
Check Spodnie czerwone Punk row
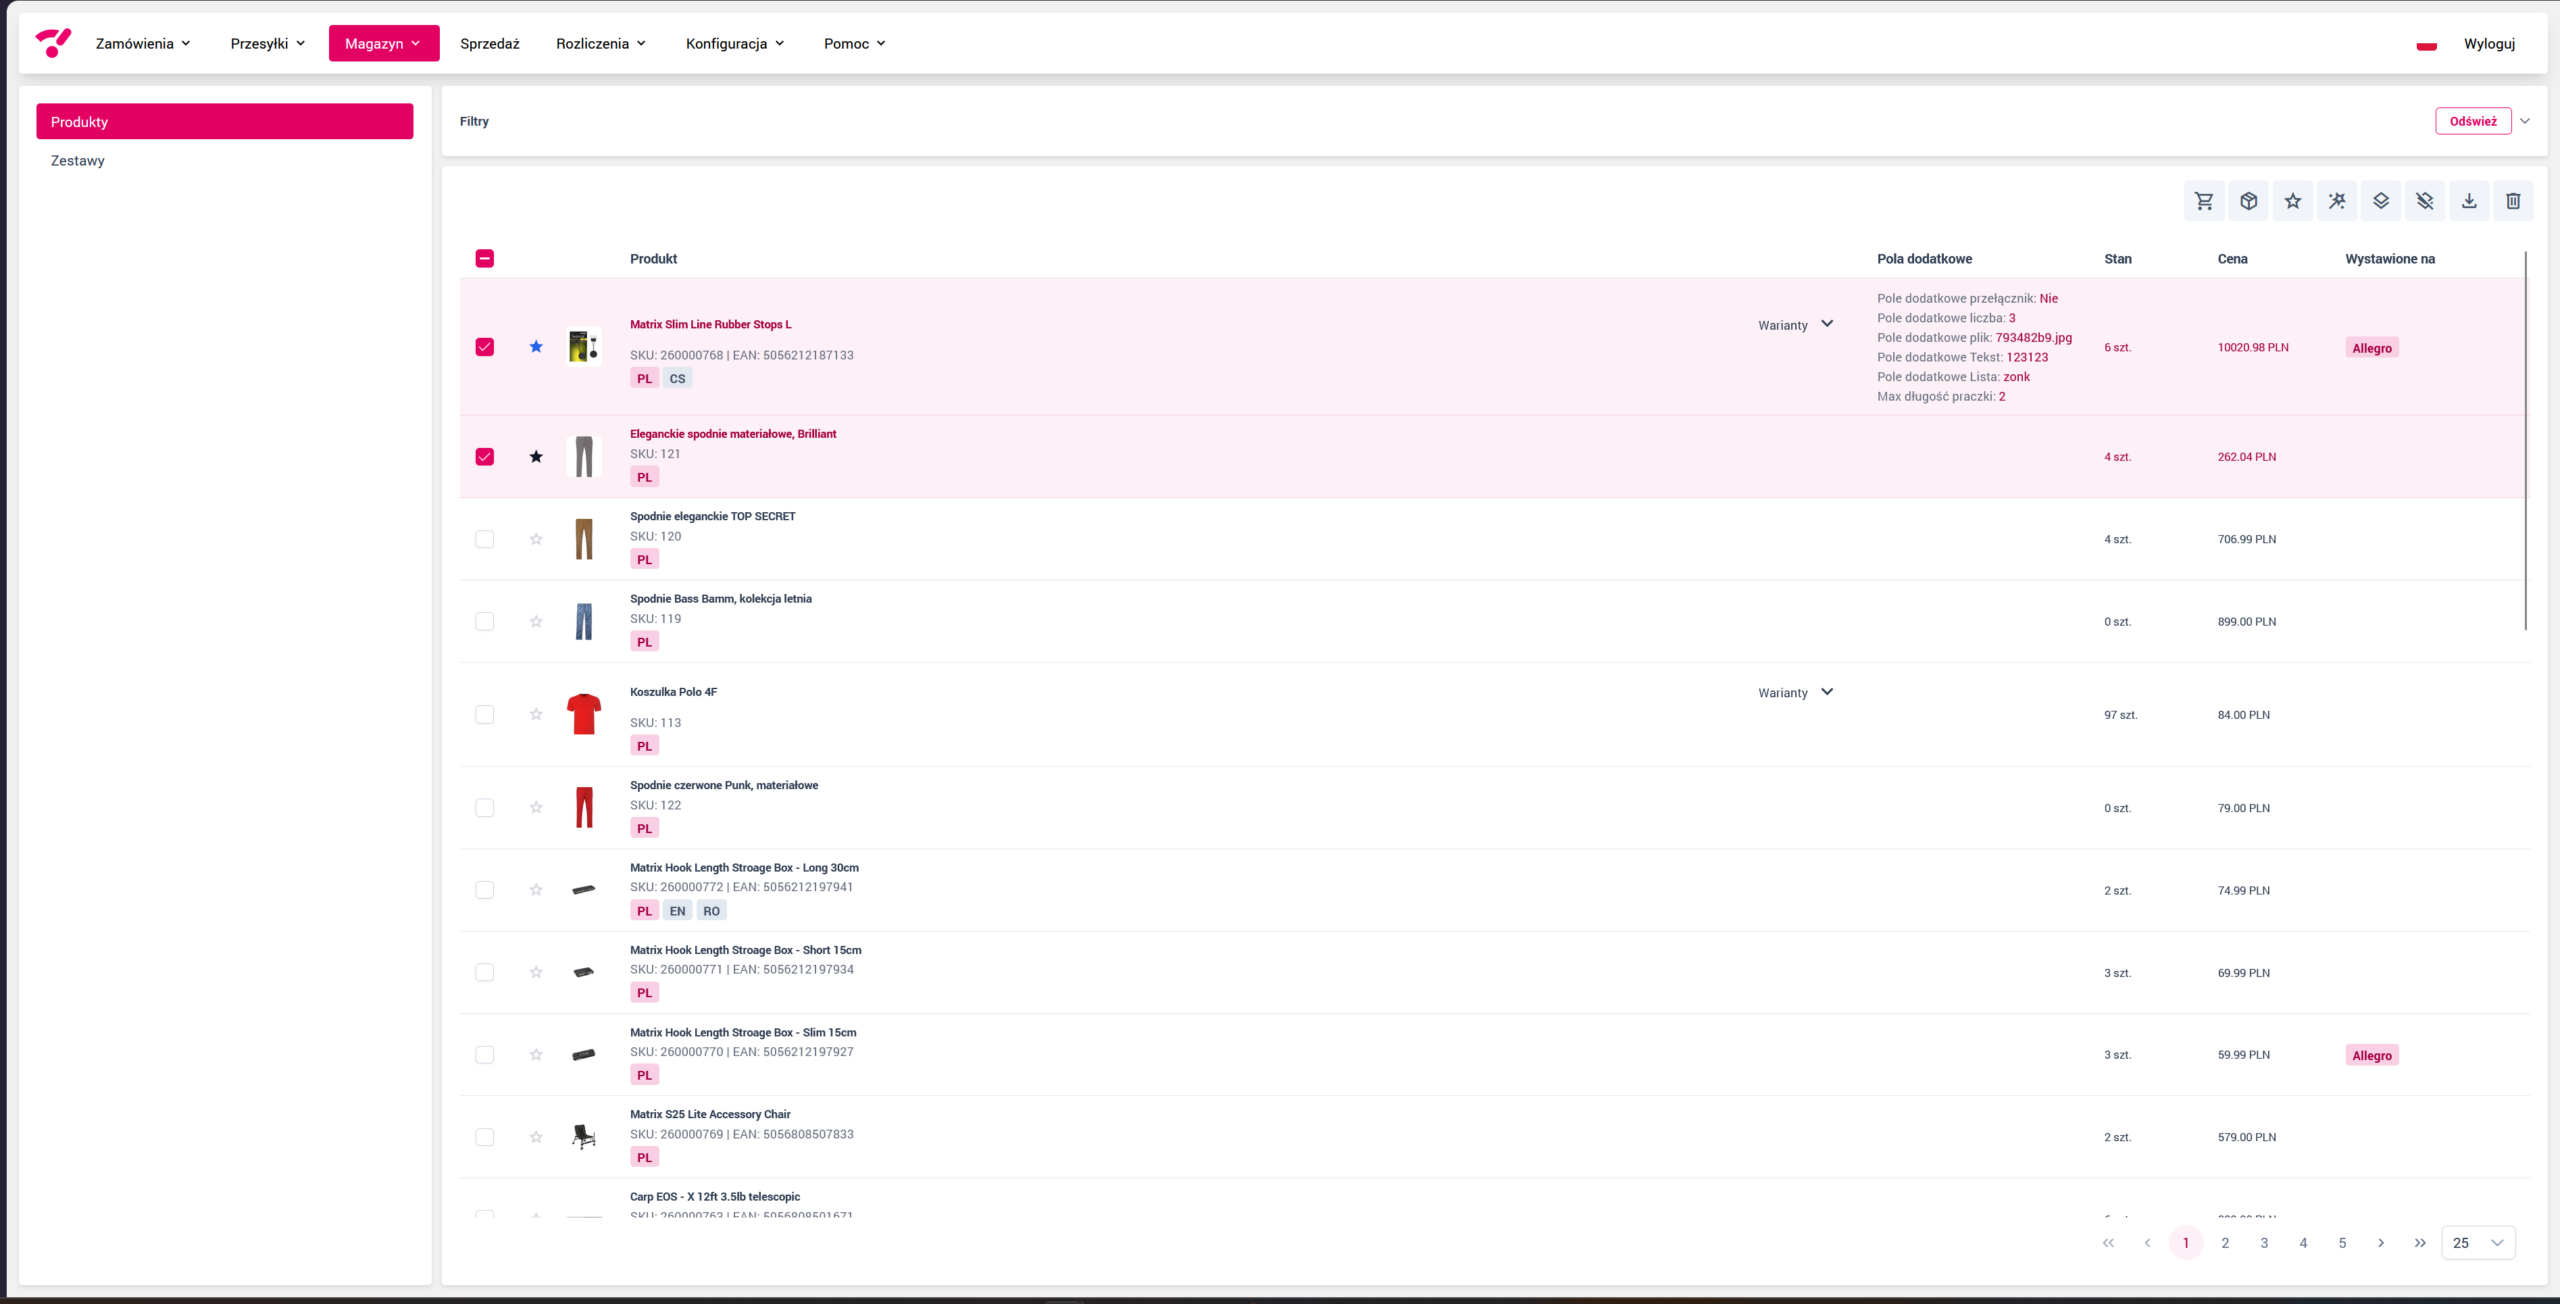tap(485, 807)
